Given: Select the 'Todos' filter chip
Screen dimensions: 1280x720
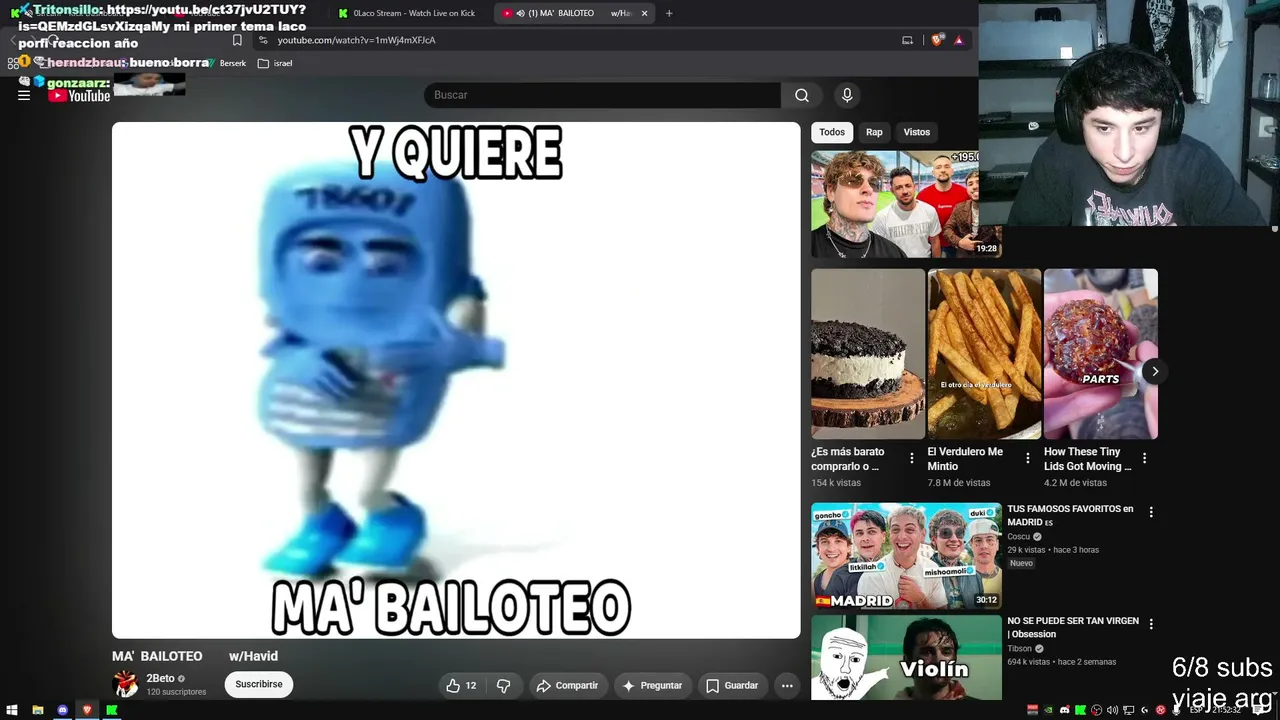Looking at the screenshot, I should coord(832,132).
